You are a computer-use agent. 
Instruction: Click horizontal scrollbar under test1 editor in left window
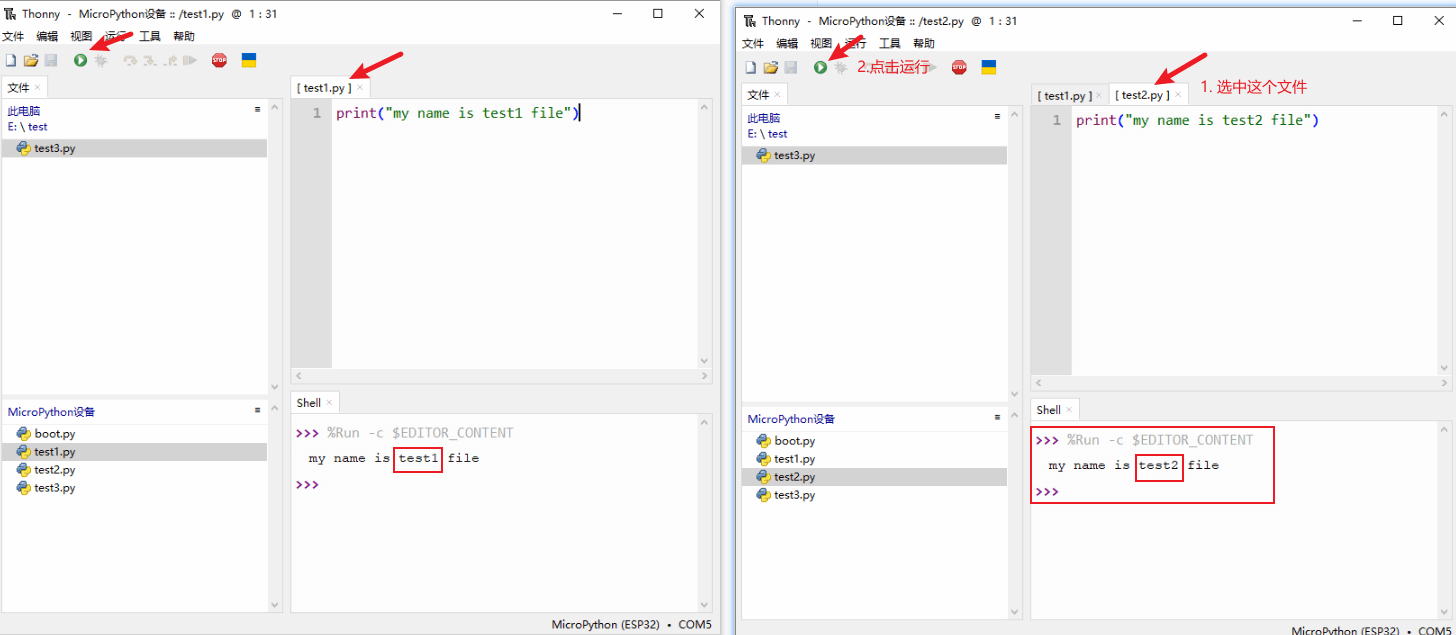pos(500,376)
